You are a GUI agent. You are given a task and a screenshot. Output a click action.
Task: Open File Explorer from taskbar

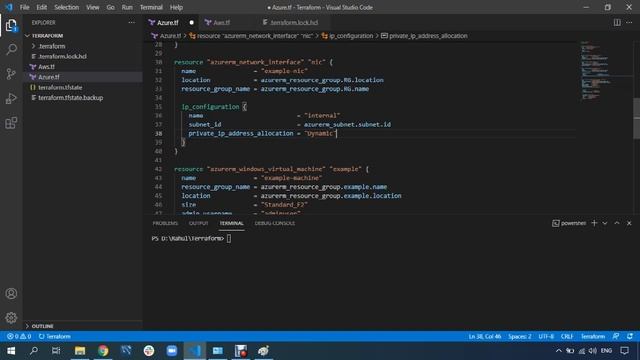pos(80,351)
